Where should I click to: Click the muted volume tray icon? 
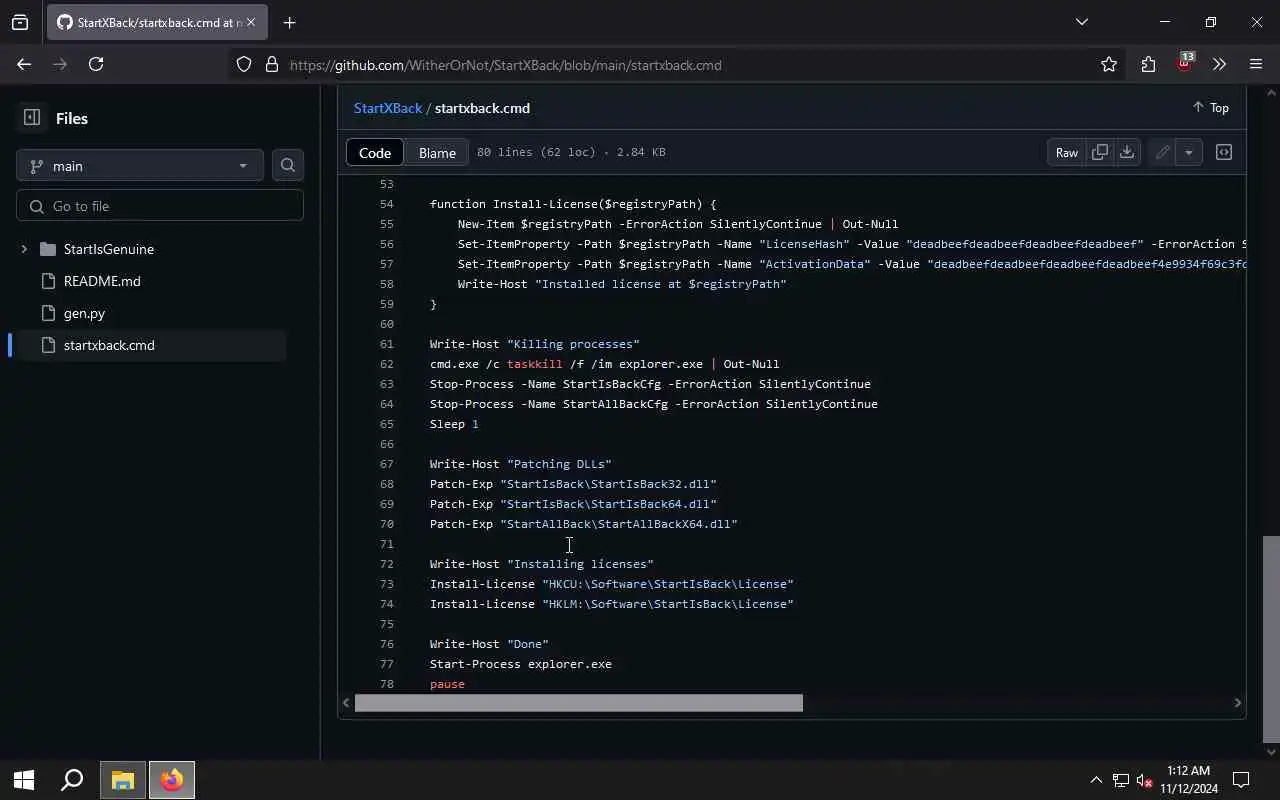point(1145,780)
